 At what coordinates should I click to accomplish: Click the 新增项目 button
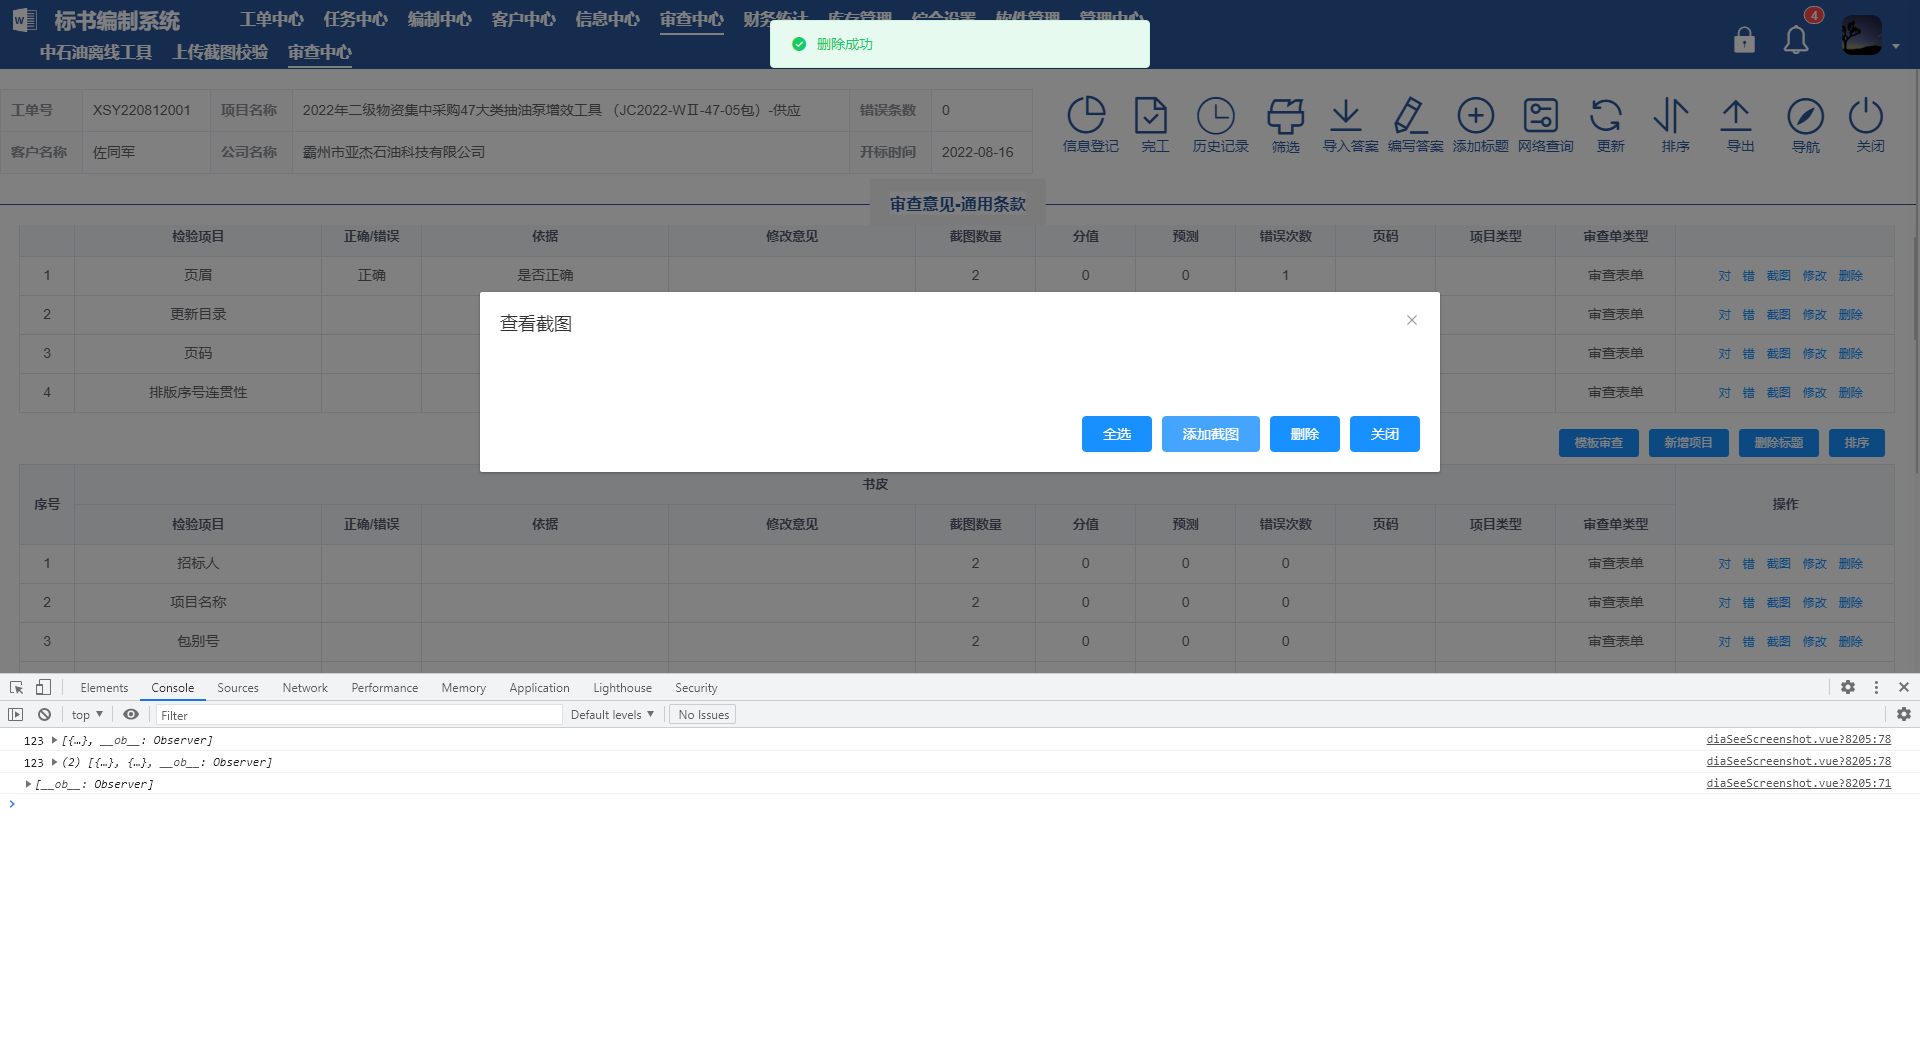point(1689,443)
